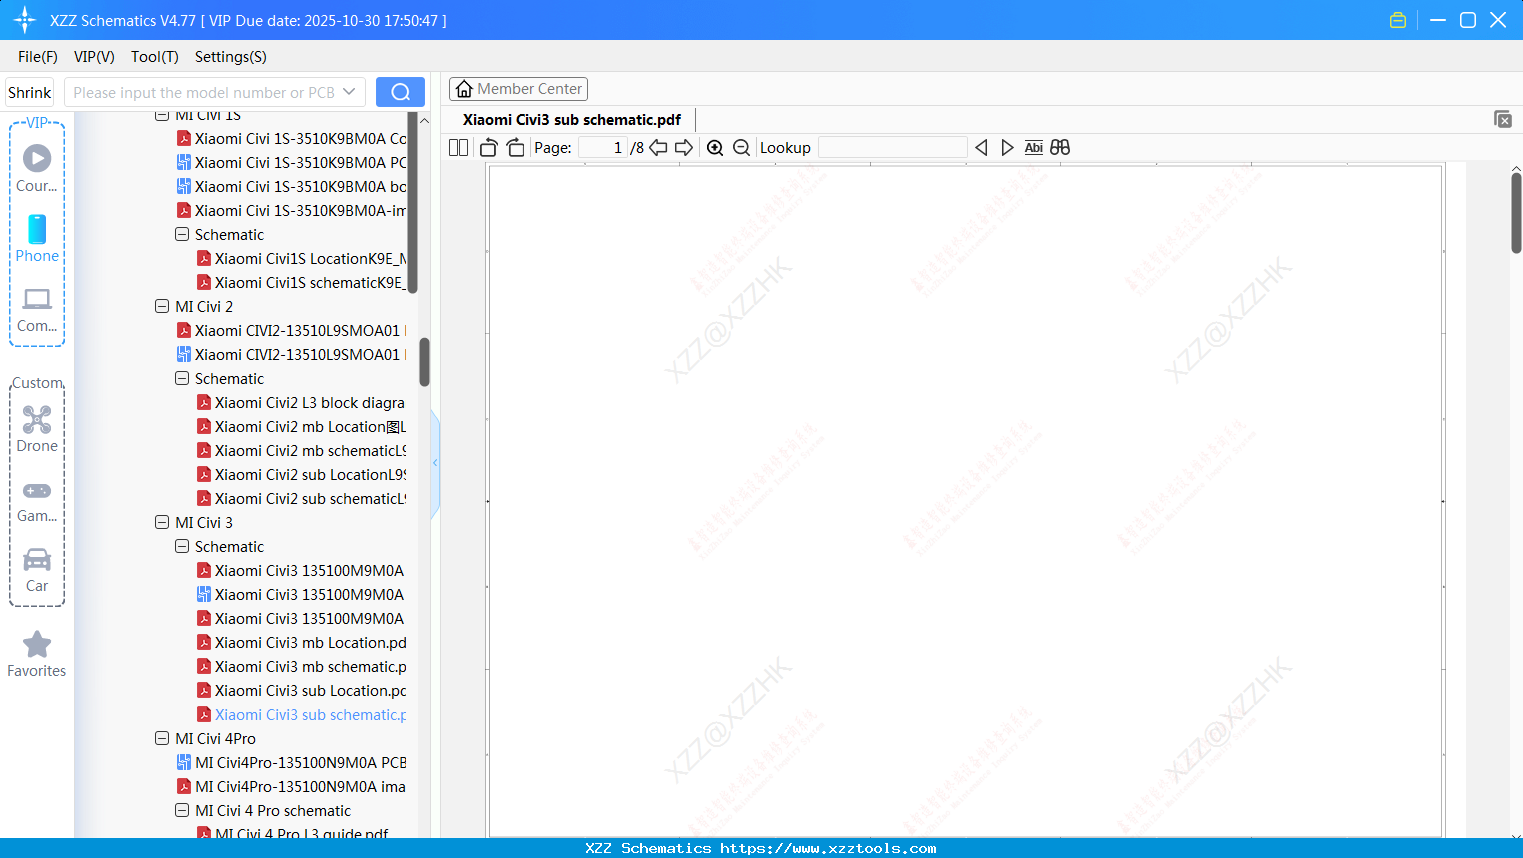Collapse the Schematic folder above Xiaomi Civi1S Location
Image resolution: width=1523 pixels, height=858 pixels.
coord(182,234)
